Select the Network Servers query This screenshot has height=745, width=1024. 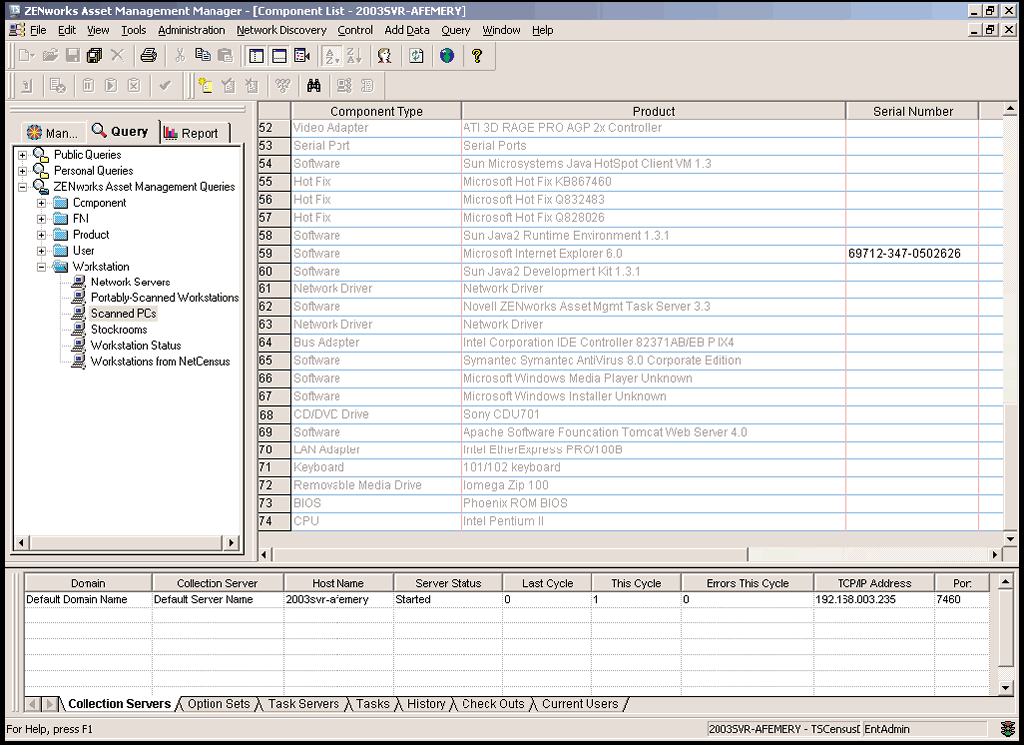[x=131, y=282]
